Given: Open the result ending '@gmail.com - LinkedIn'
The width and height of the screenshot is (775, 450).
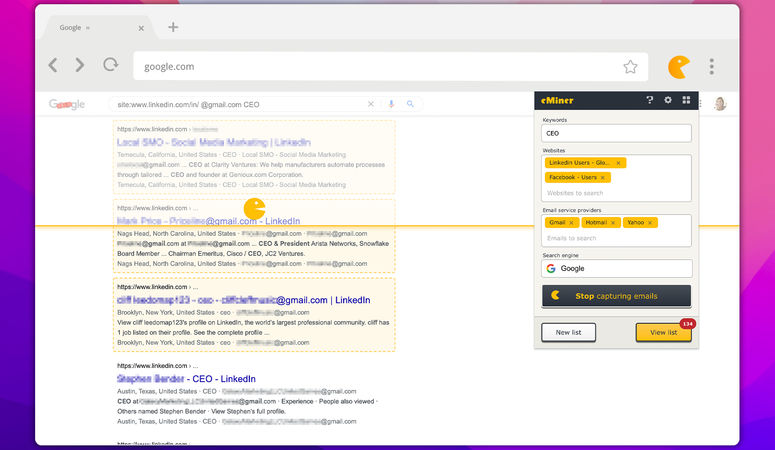Looking at the screenshot, I should [x=209, y=221].
